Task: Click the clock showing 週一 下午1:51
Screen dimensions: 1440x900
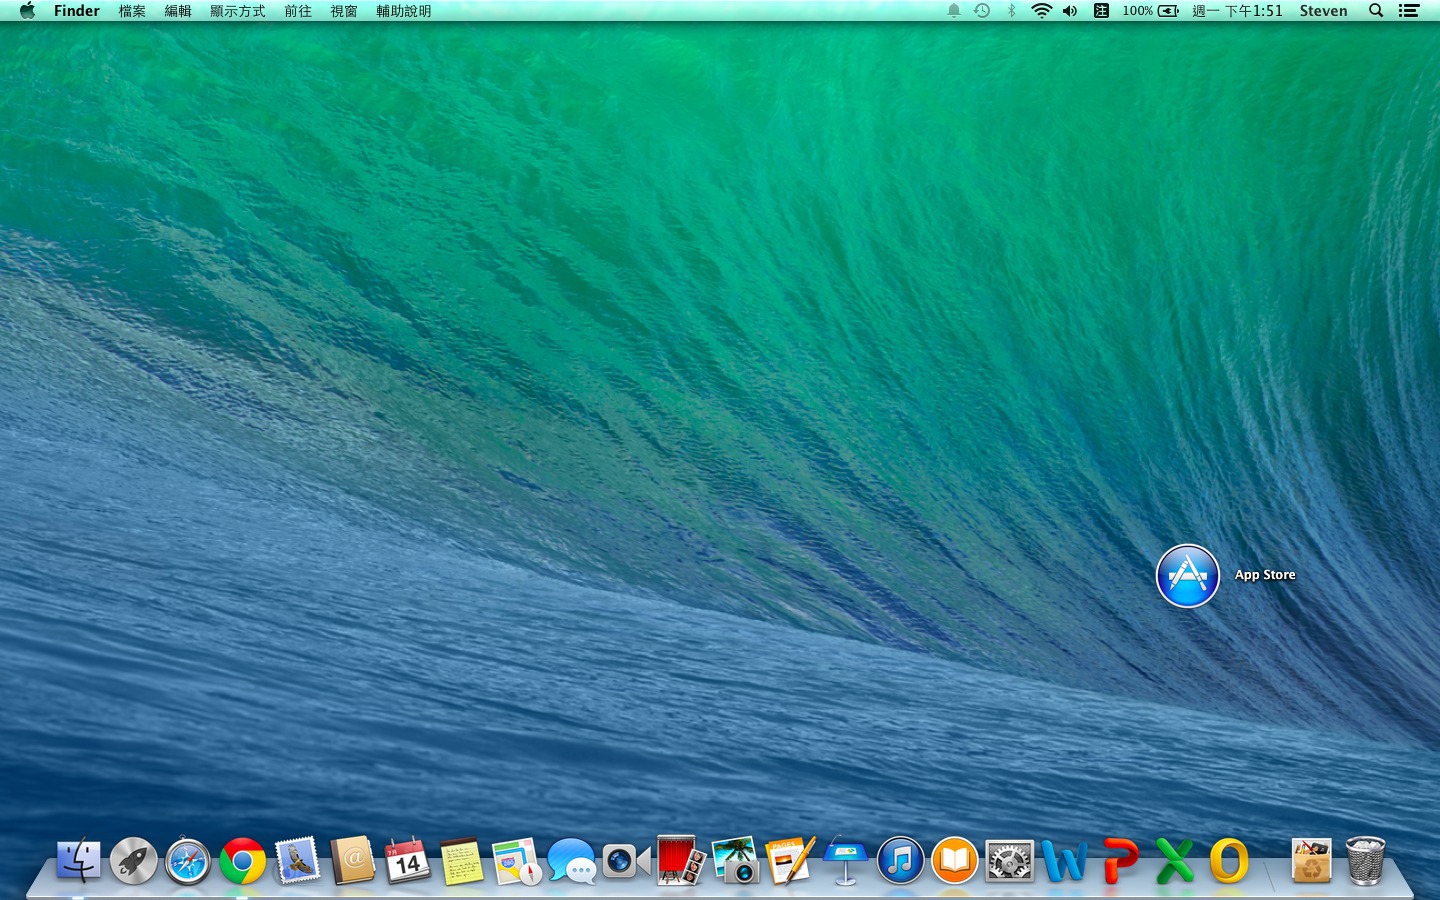Action: click(x=1237, y=11)
